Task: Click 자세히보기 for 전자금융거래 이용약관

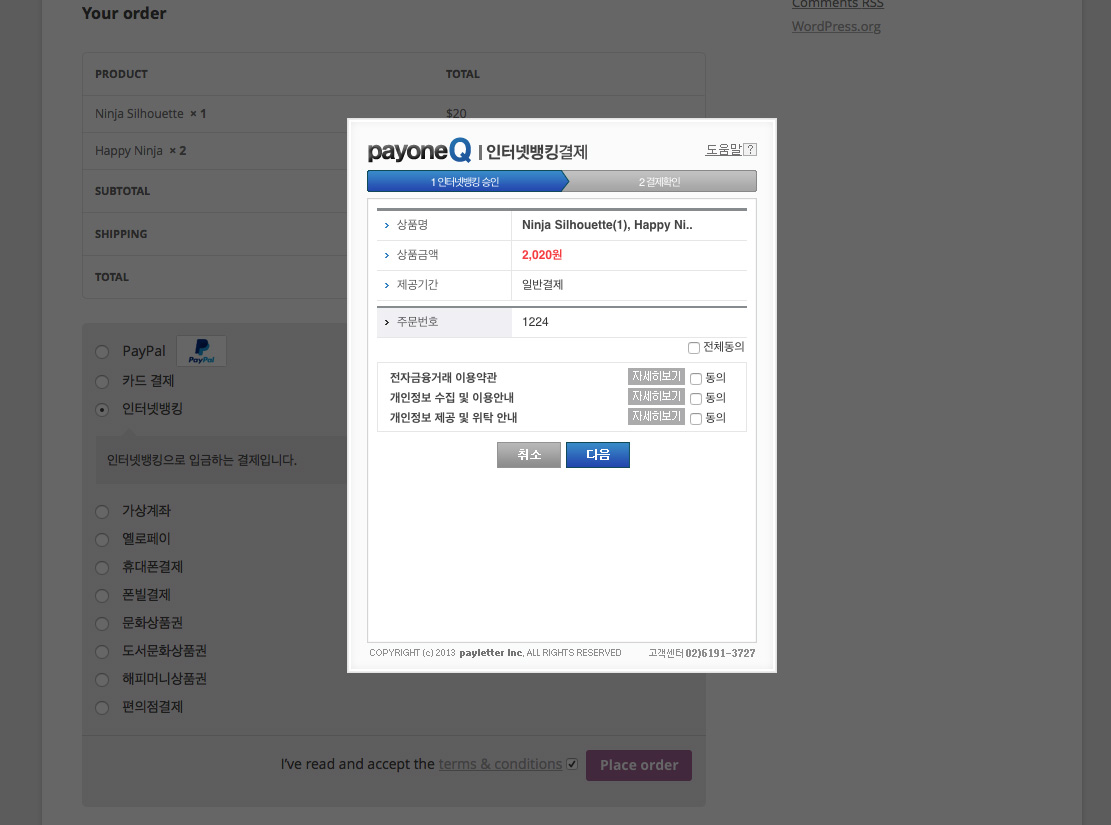Action: point(656,376)
